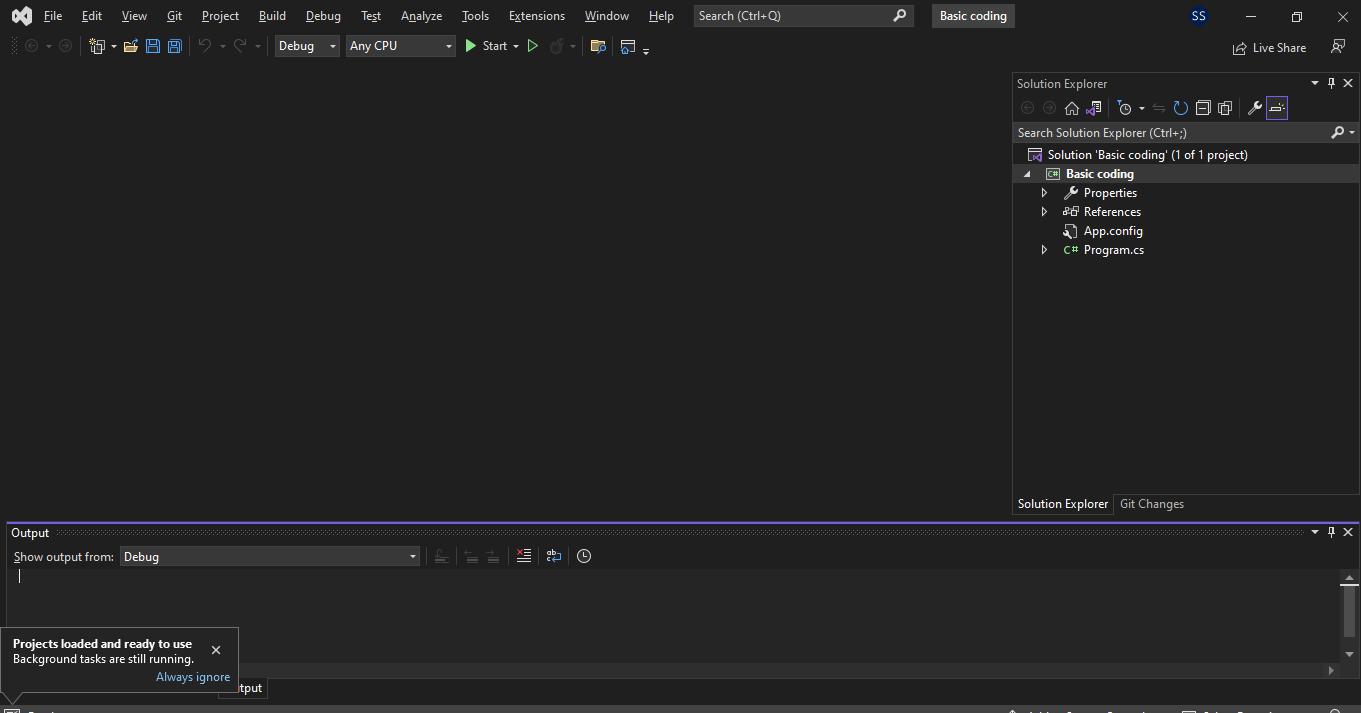
Task: Click the SS account avatar
Action: (1198, 16)
